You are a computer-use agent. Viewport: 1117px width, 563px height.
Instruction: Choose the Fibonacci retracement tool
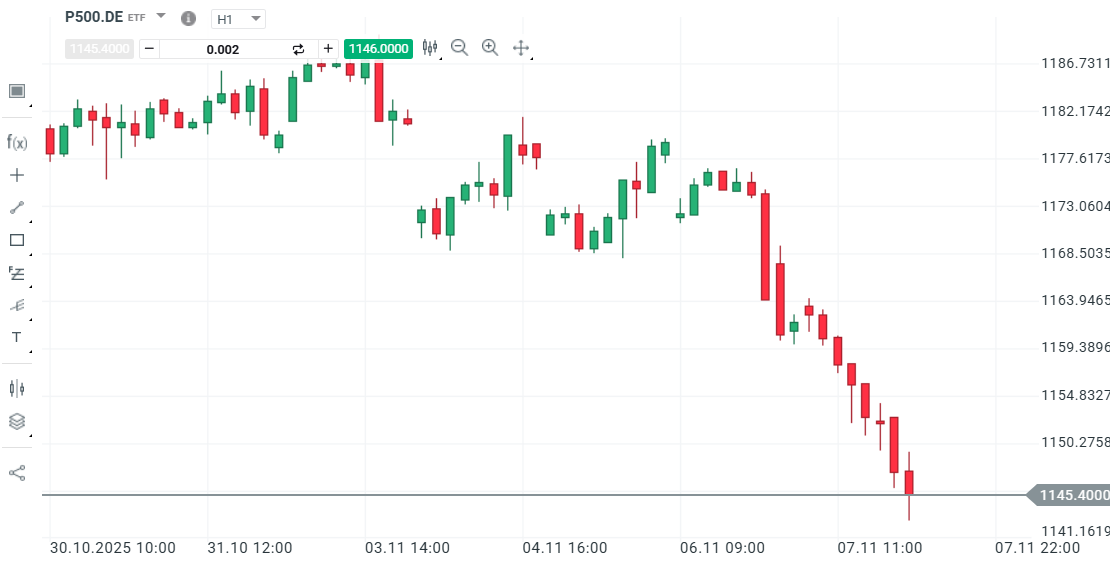click(x=17, y=273)
